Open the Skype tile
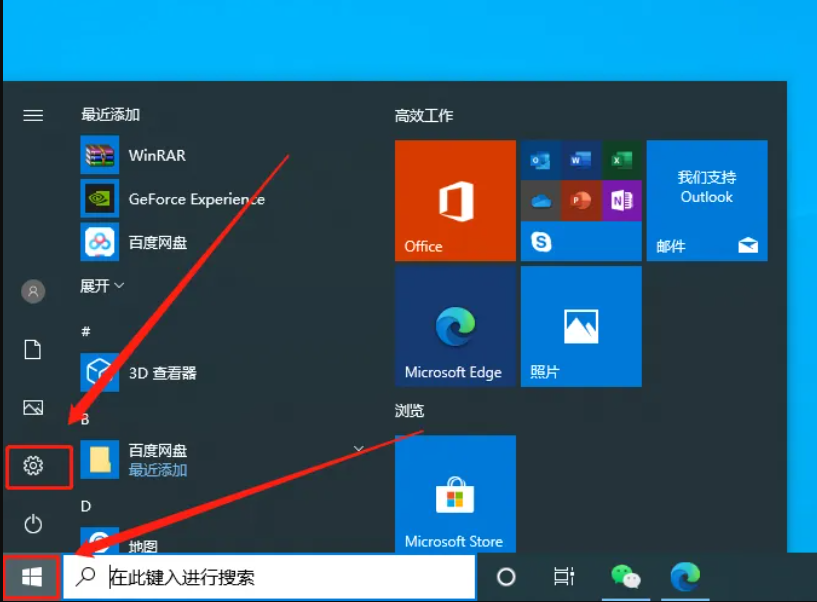This screenshot has width=817, height=602. coord(581,241)
